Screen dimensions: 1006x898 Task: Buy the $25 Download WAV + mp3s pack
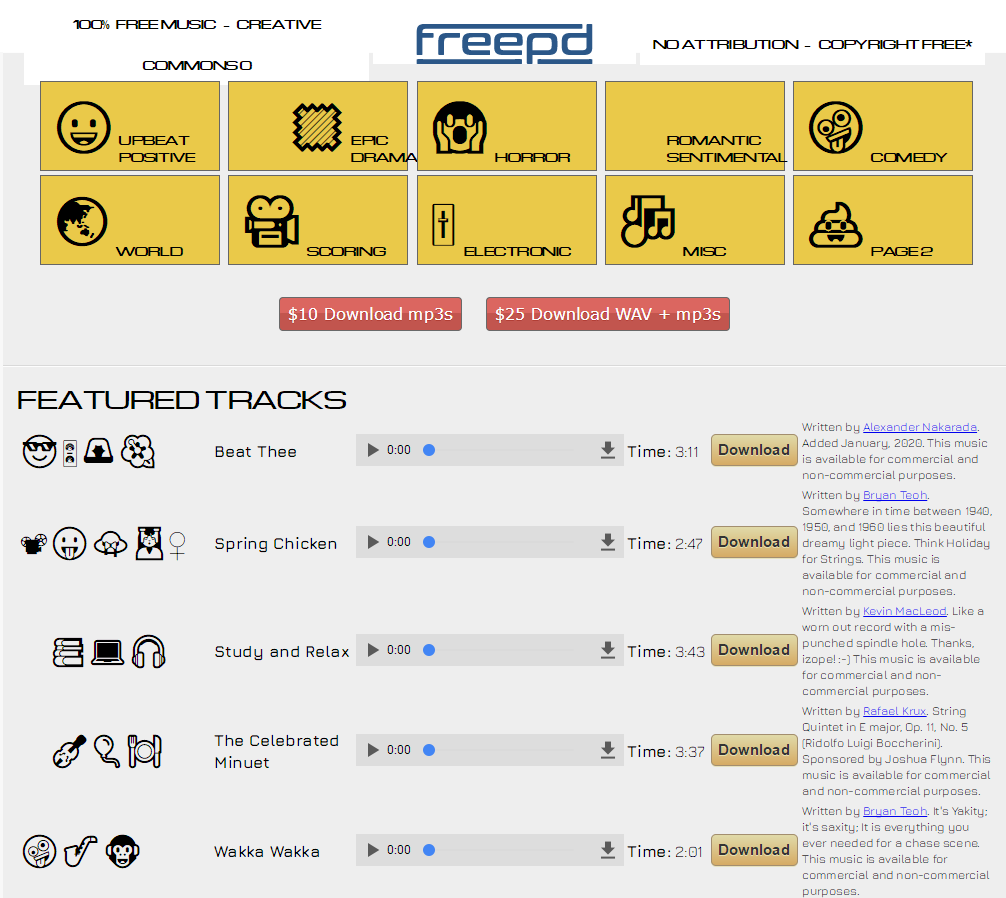pos(608,314)
